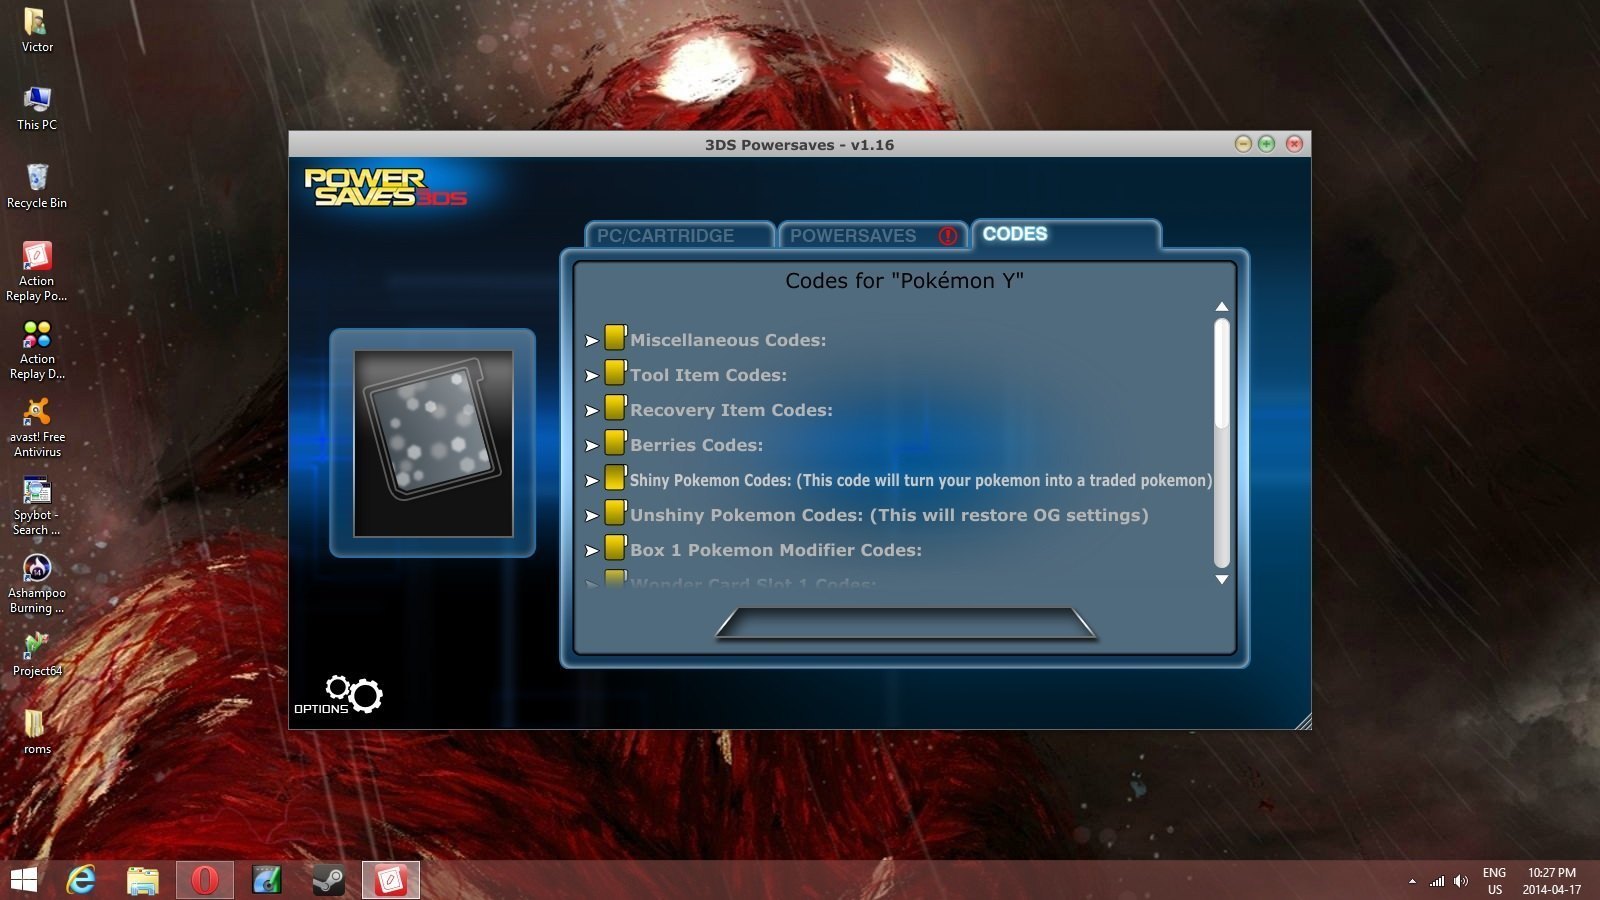Expand the Miscellaneous Codes arrow
Viewport: 1600px width, 900px height.
point(592,341)
